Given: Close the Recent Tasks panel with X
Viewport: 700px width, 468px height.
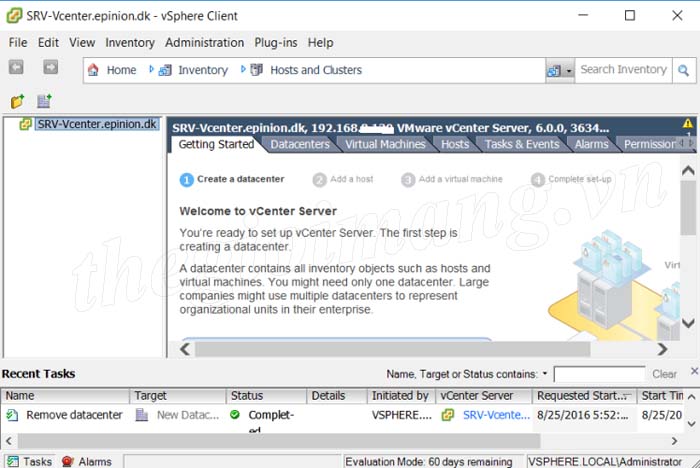Looking at the screenshot, I should 694,371.
